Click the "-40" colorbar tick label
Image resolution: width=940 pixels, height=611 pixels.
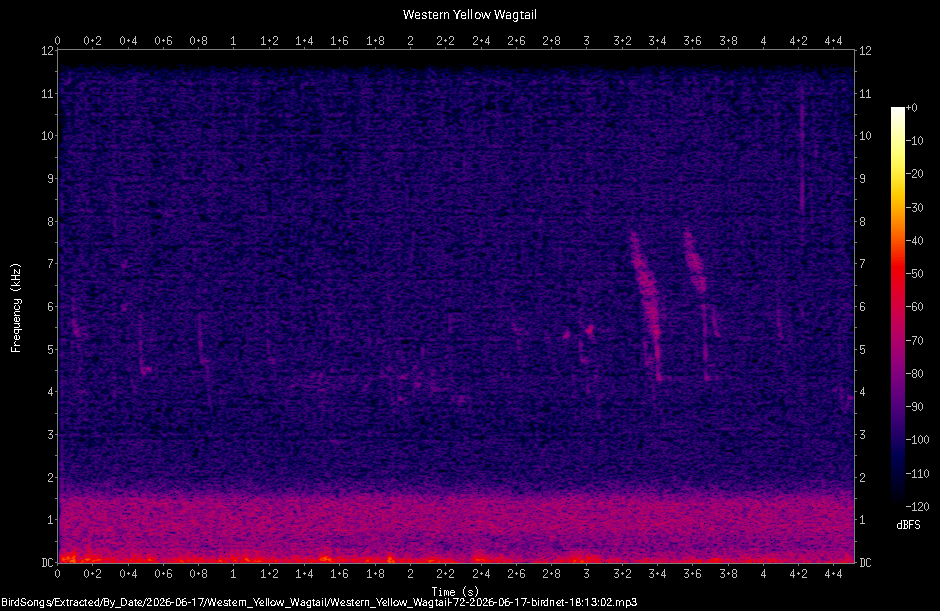click(x=914, y=240)
